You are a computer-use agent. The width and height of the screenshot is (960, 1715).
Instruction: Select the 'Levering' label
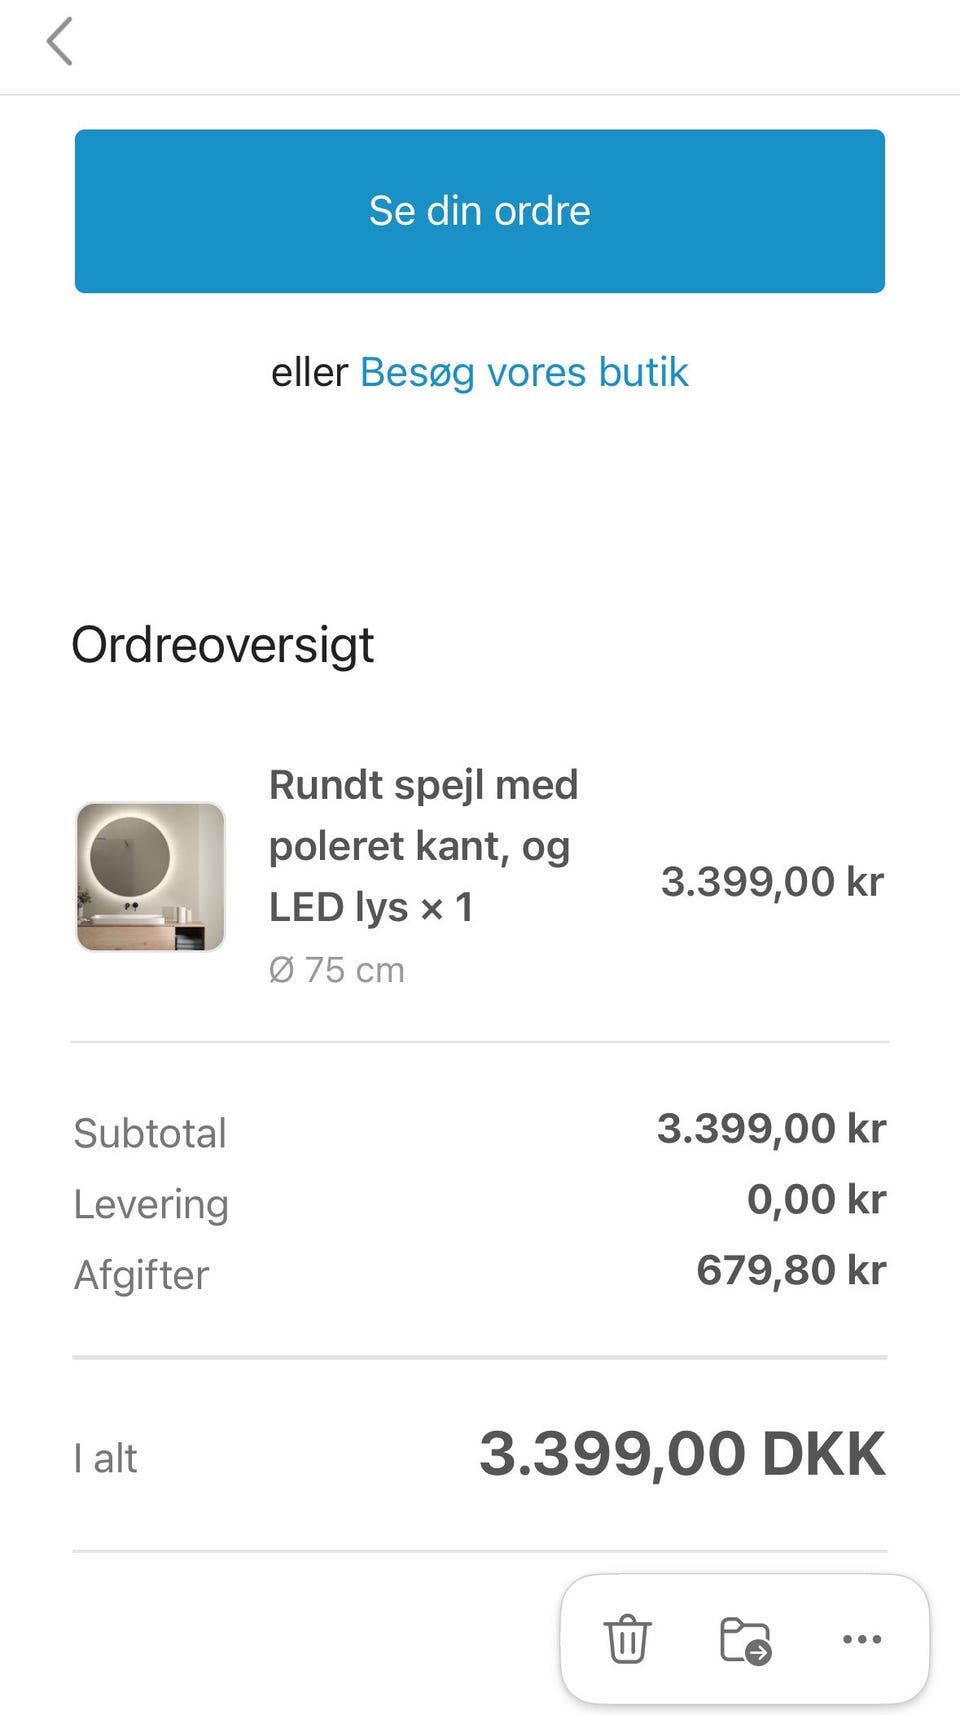click(x=151, y=1204)
